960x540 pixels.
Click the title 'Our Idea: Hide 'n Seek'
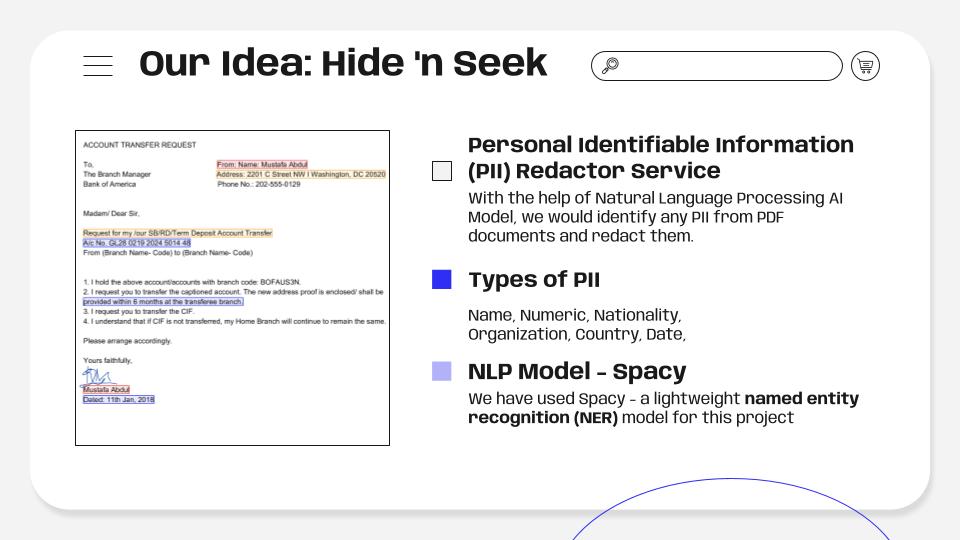pos(343,64)
